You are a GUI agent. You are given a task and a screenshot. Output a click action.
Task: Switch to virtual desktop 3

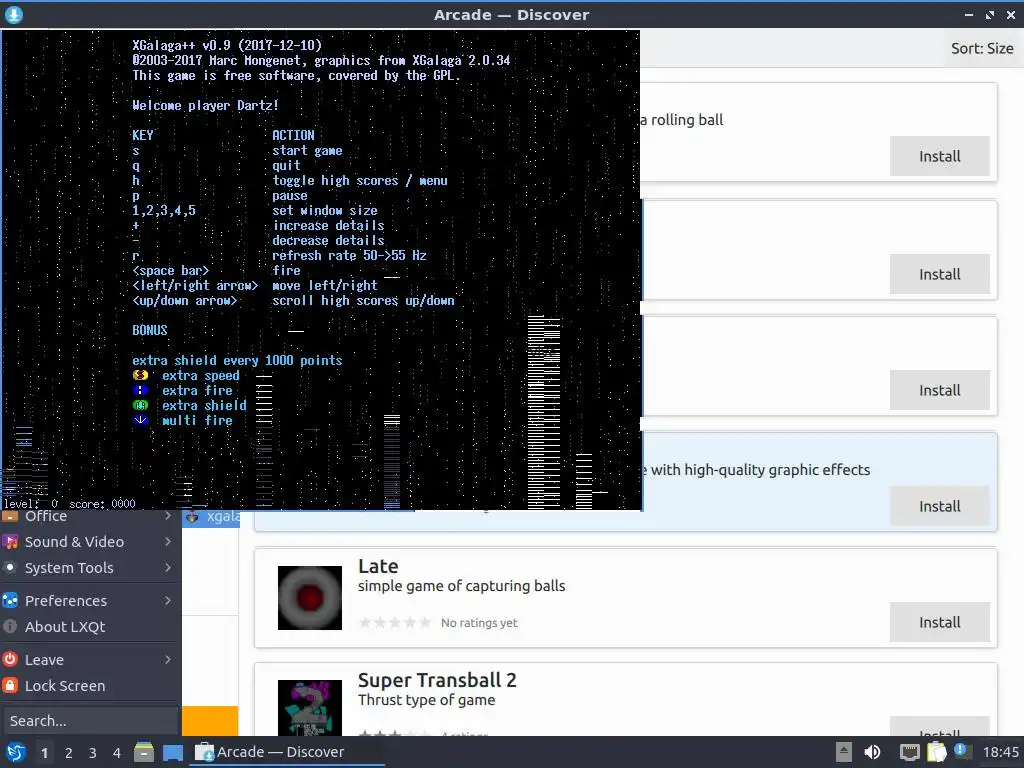(93, 753)
